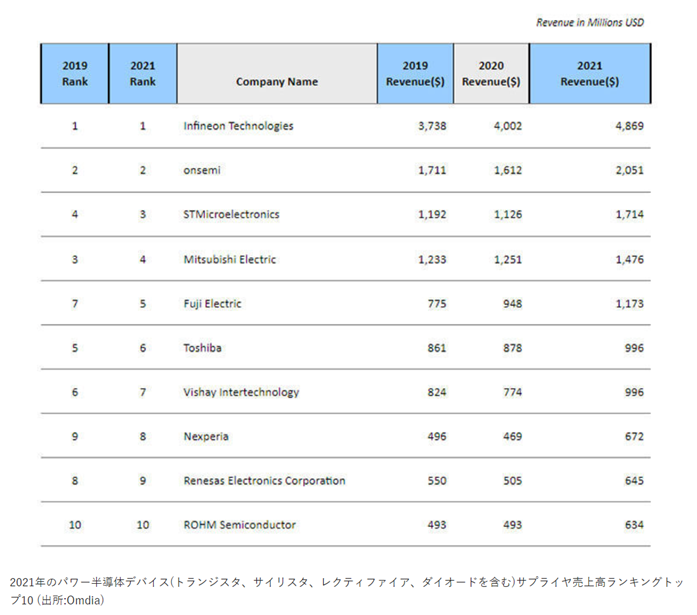Click Mitsubishi Electric's 2019 rank 3
Image resolution: width=697 pixels, height=615 pixels.
(x=75, y=259)
